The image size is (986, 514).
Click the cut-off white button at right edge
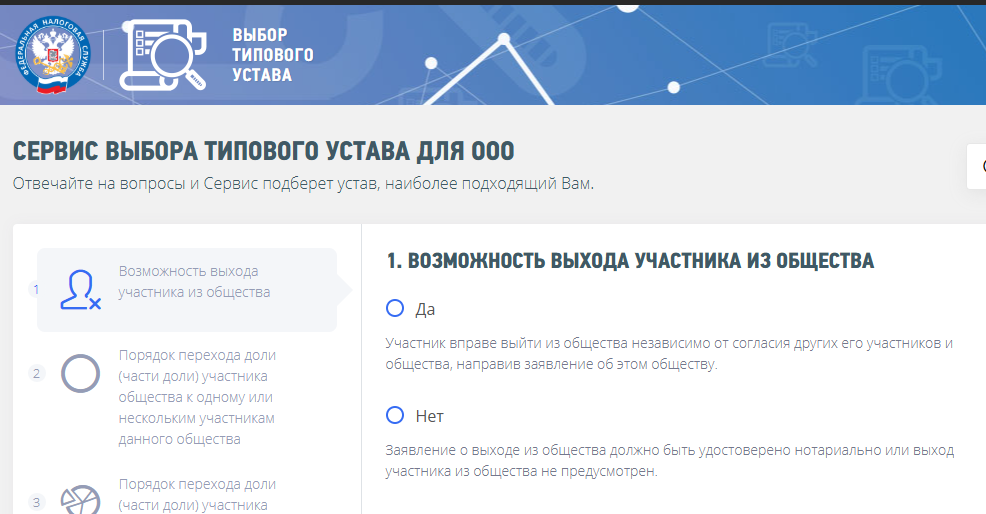977,166
